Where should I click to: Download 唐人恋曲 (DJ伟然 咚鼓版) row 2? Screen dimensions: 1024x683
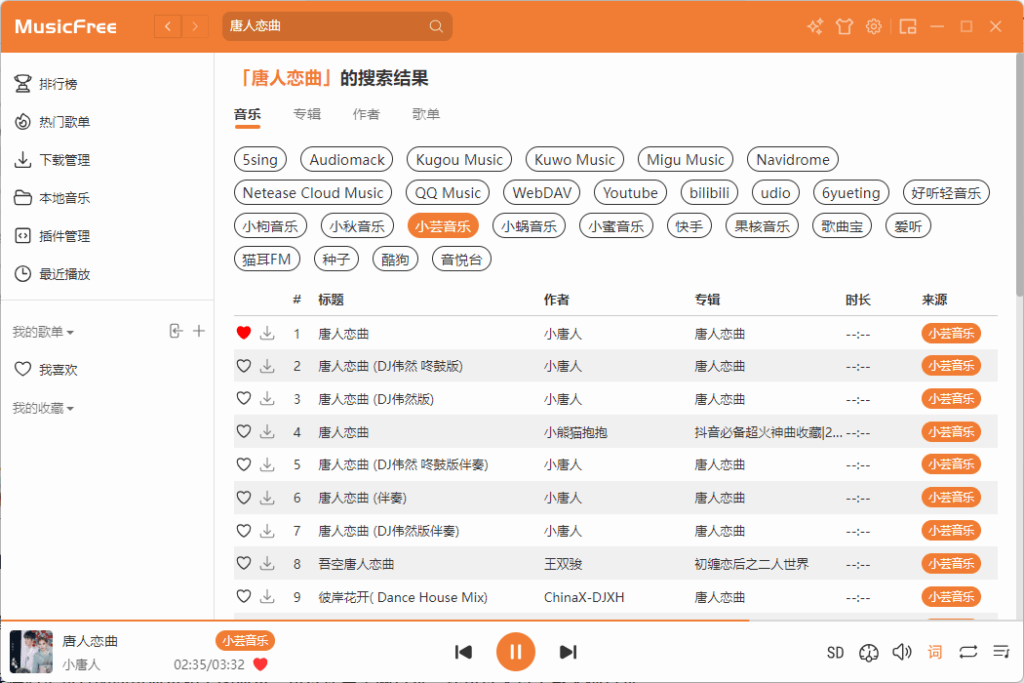tap(267, 366)
